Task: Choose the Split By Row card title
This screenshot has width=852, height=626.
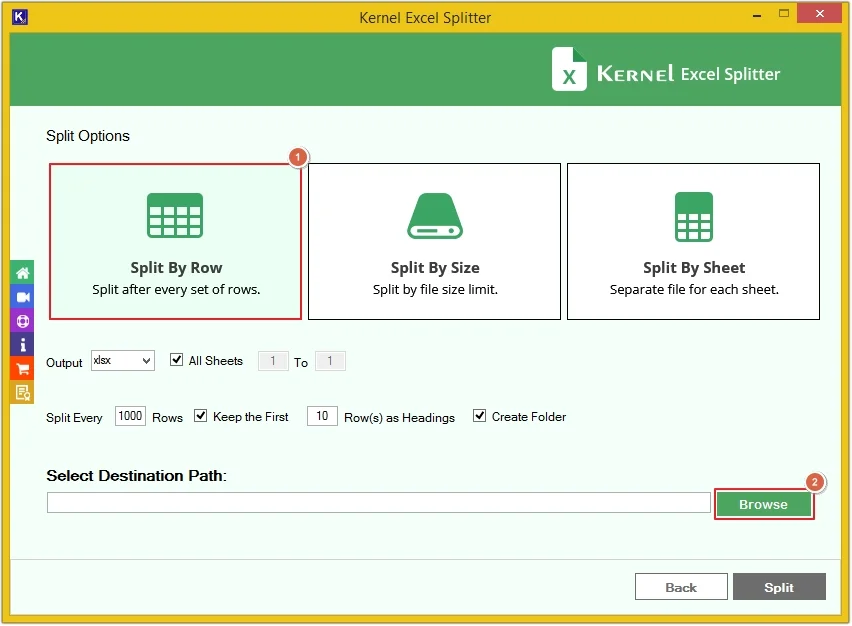Action: tap(176, 268)
